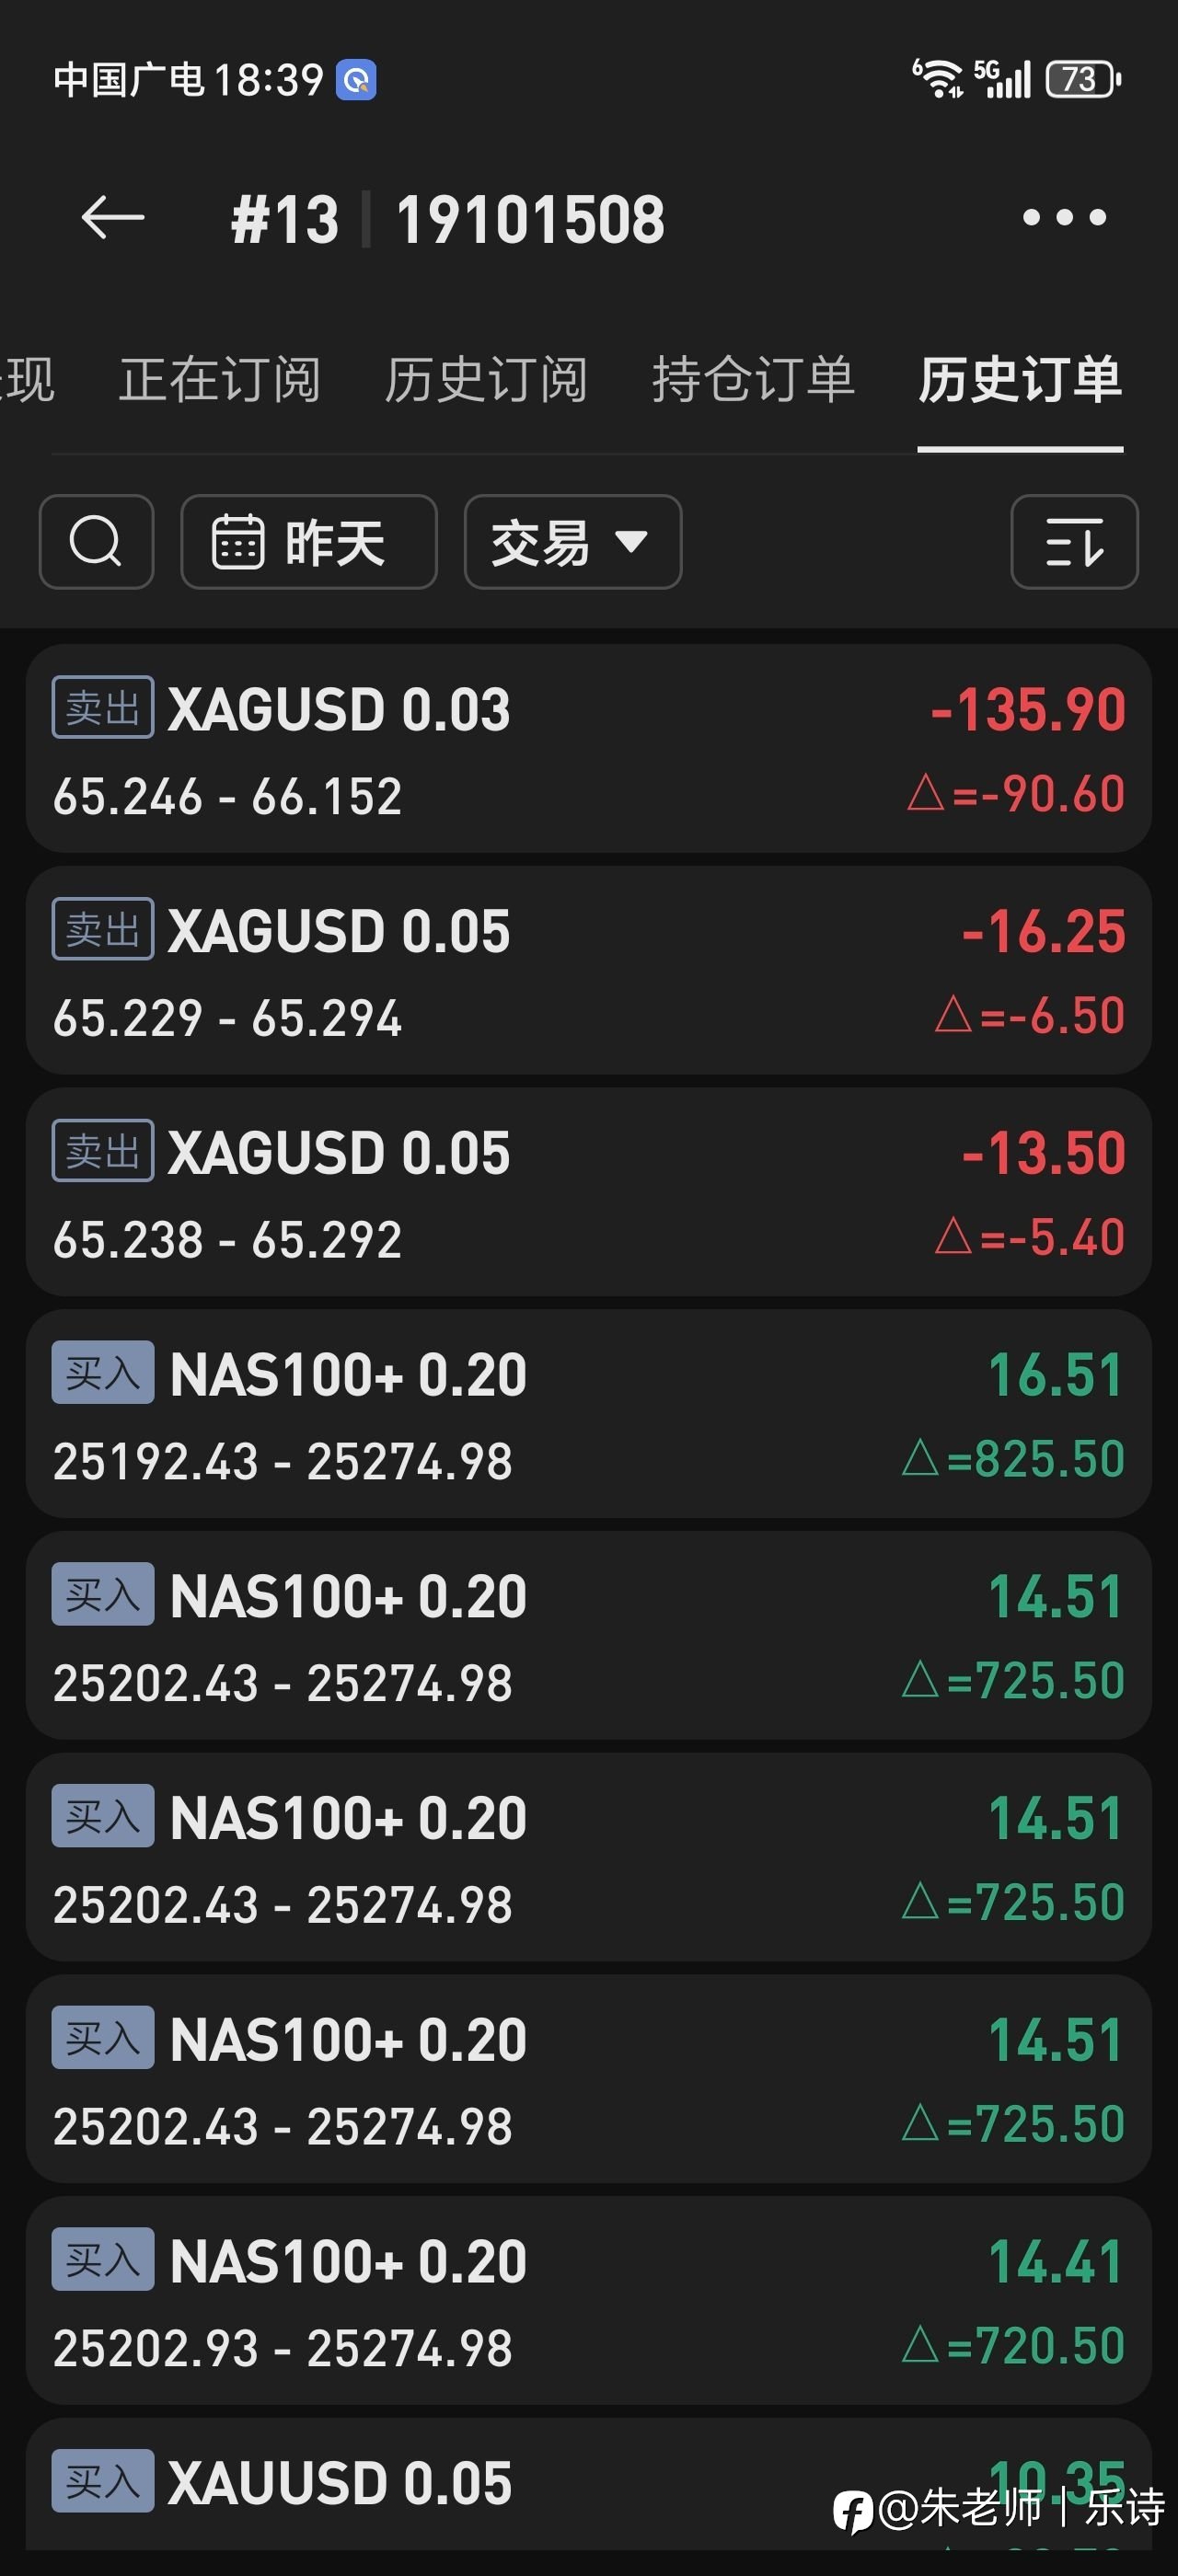Open XAGUSD 0.05 order losing -16.25
The image size is (1178, 2576).
click(x=588, y=971)
